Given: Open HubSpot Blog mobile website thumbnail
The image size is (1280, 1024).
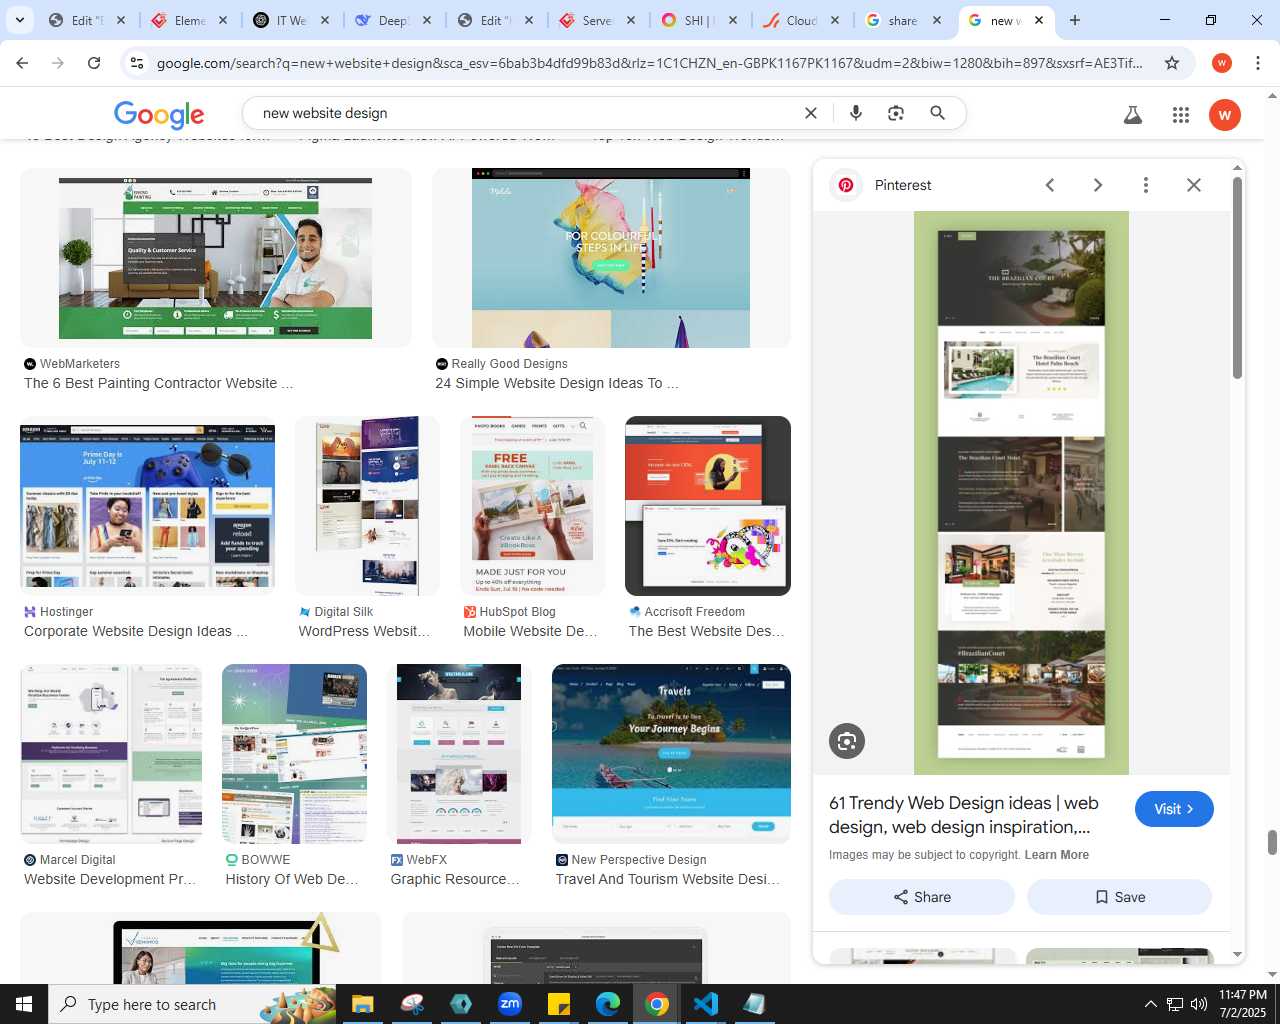Looking at the screenshot, I should point(532,506).
